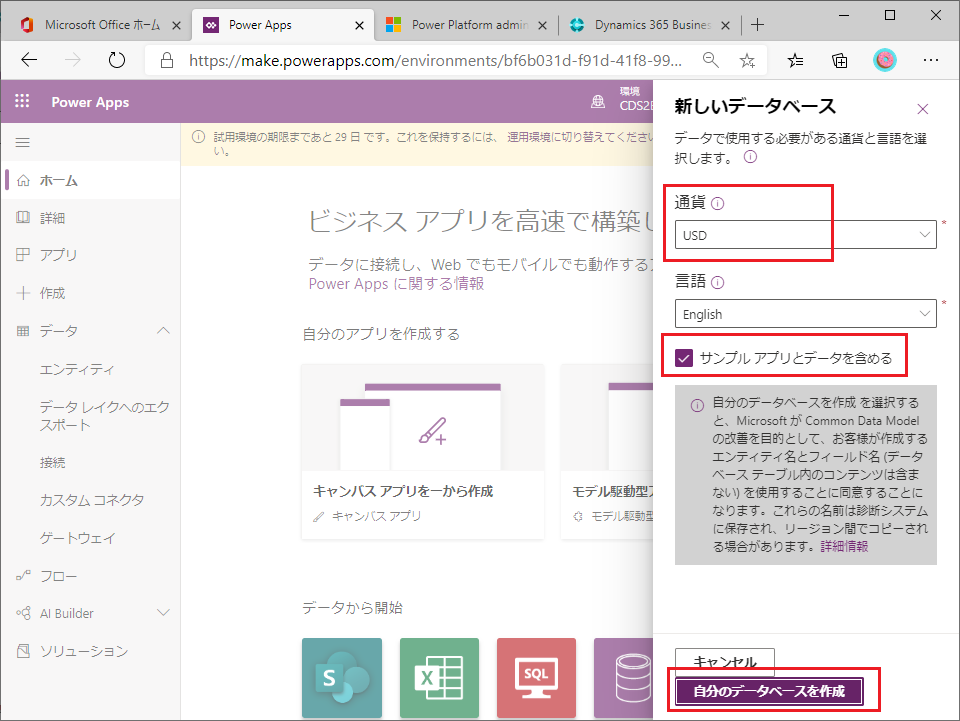Open データ レイクへのエクスポート item
Image resolution: width=960 pixels, height=721 pixels.
point(104,416)
